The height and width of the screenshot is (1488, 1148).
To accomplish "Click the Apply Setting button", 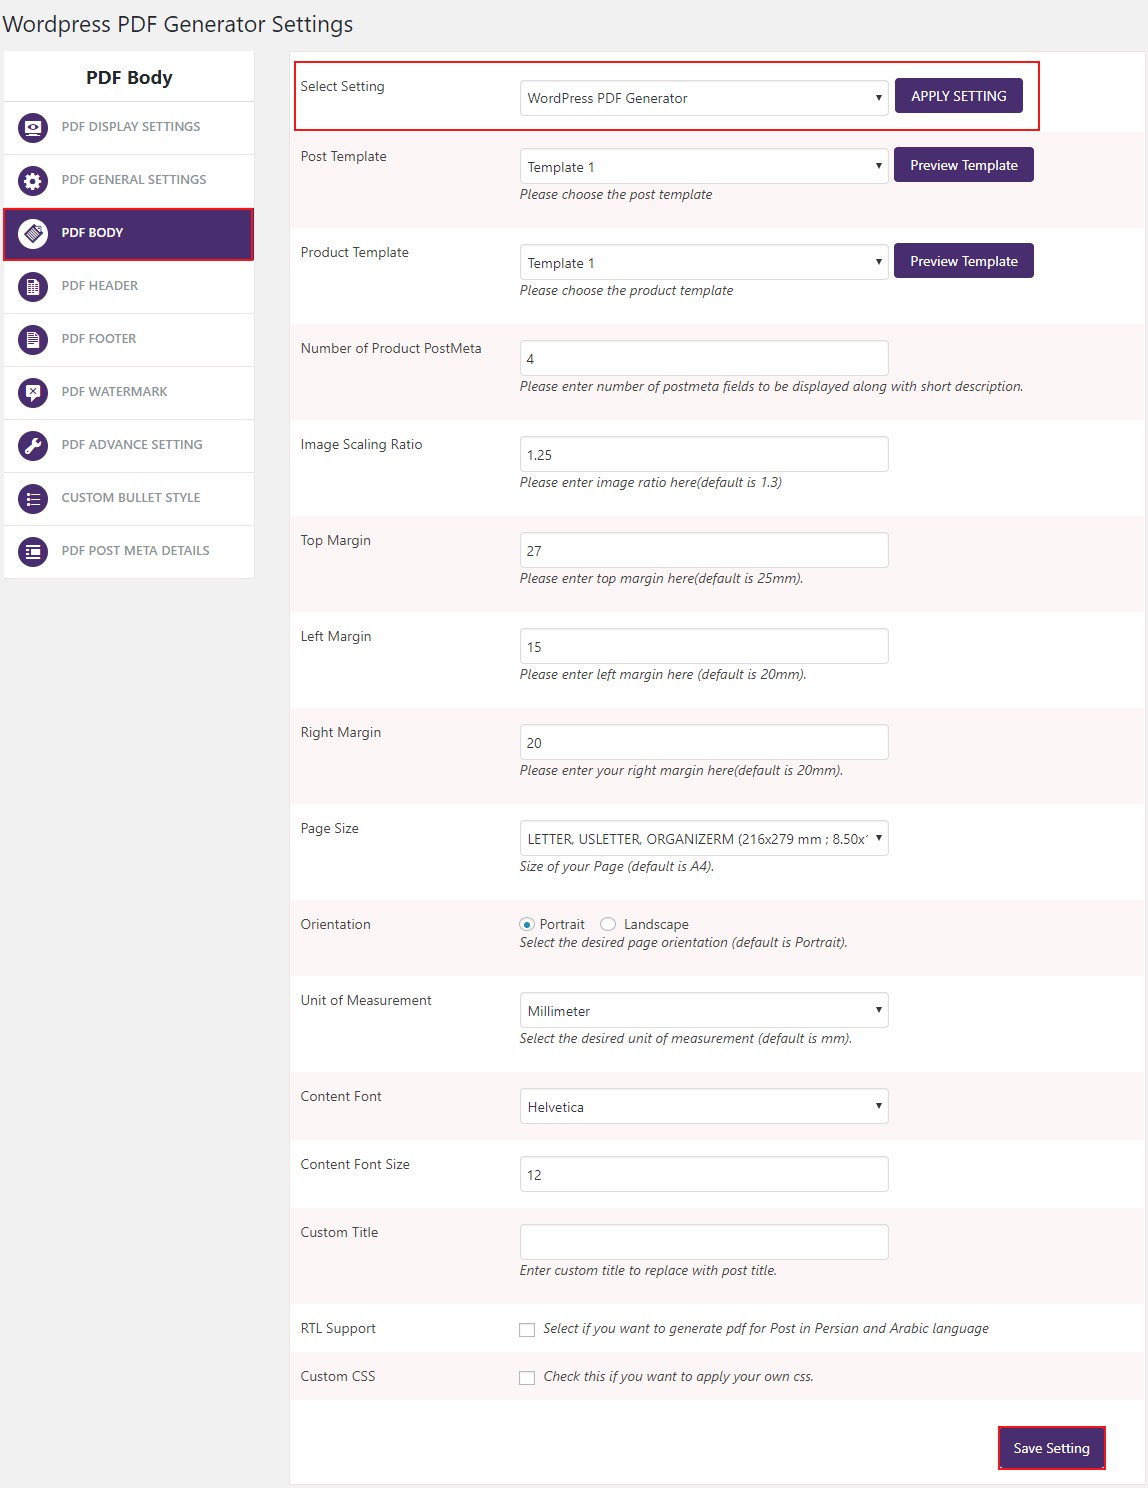I will pos(957,95).
